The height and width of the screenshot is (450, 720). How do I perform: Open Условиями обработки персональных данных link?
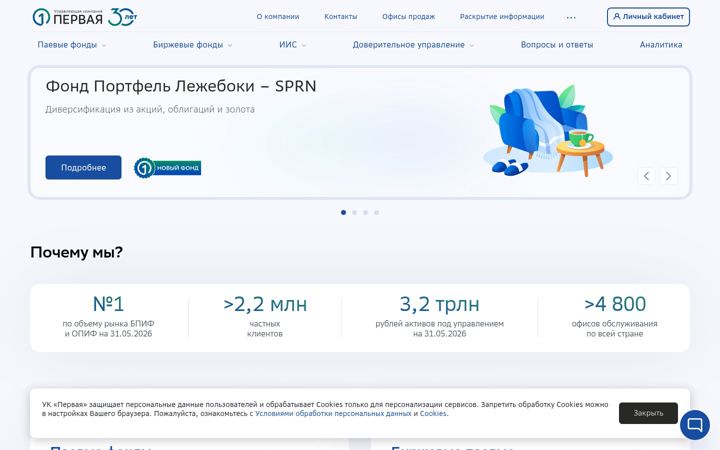point(333,414)
